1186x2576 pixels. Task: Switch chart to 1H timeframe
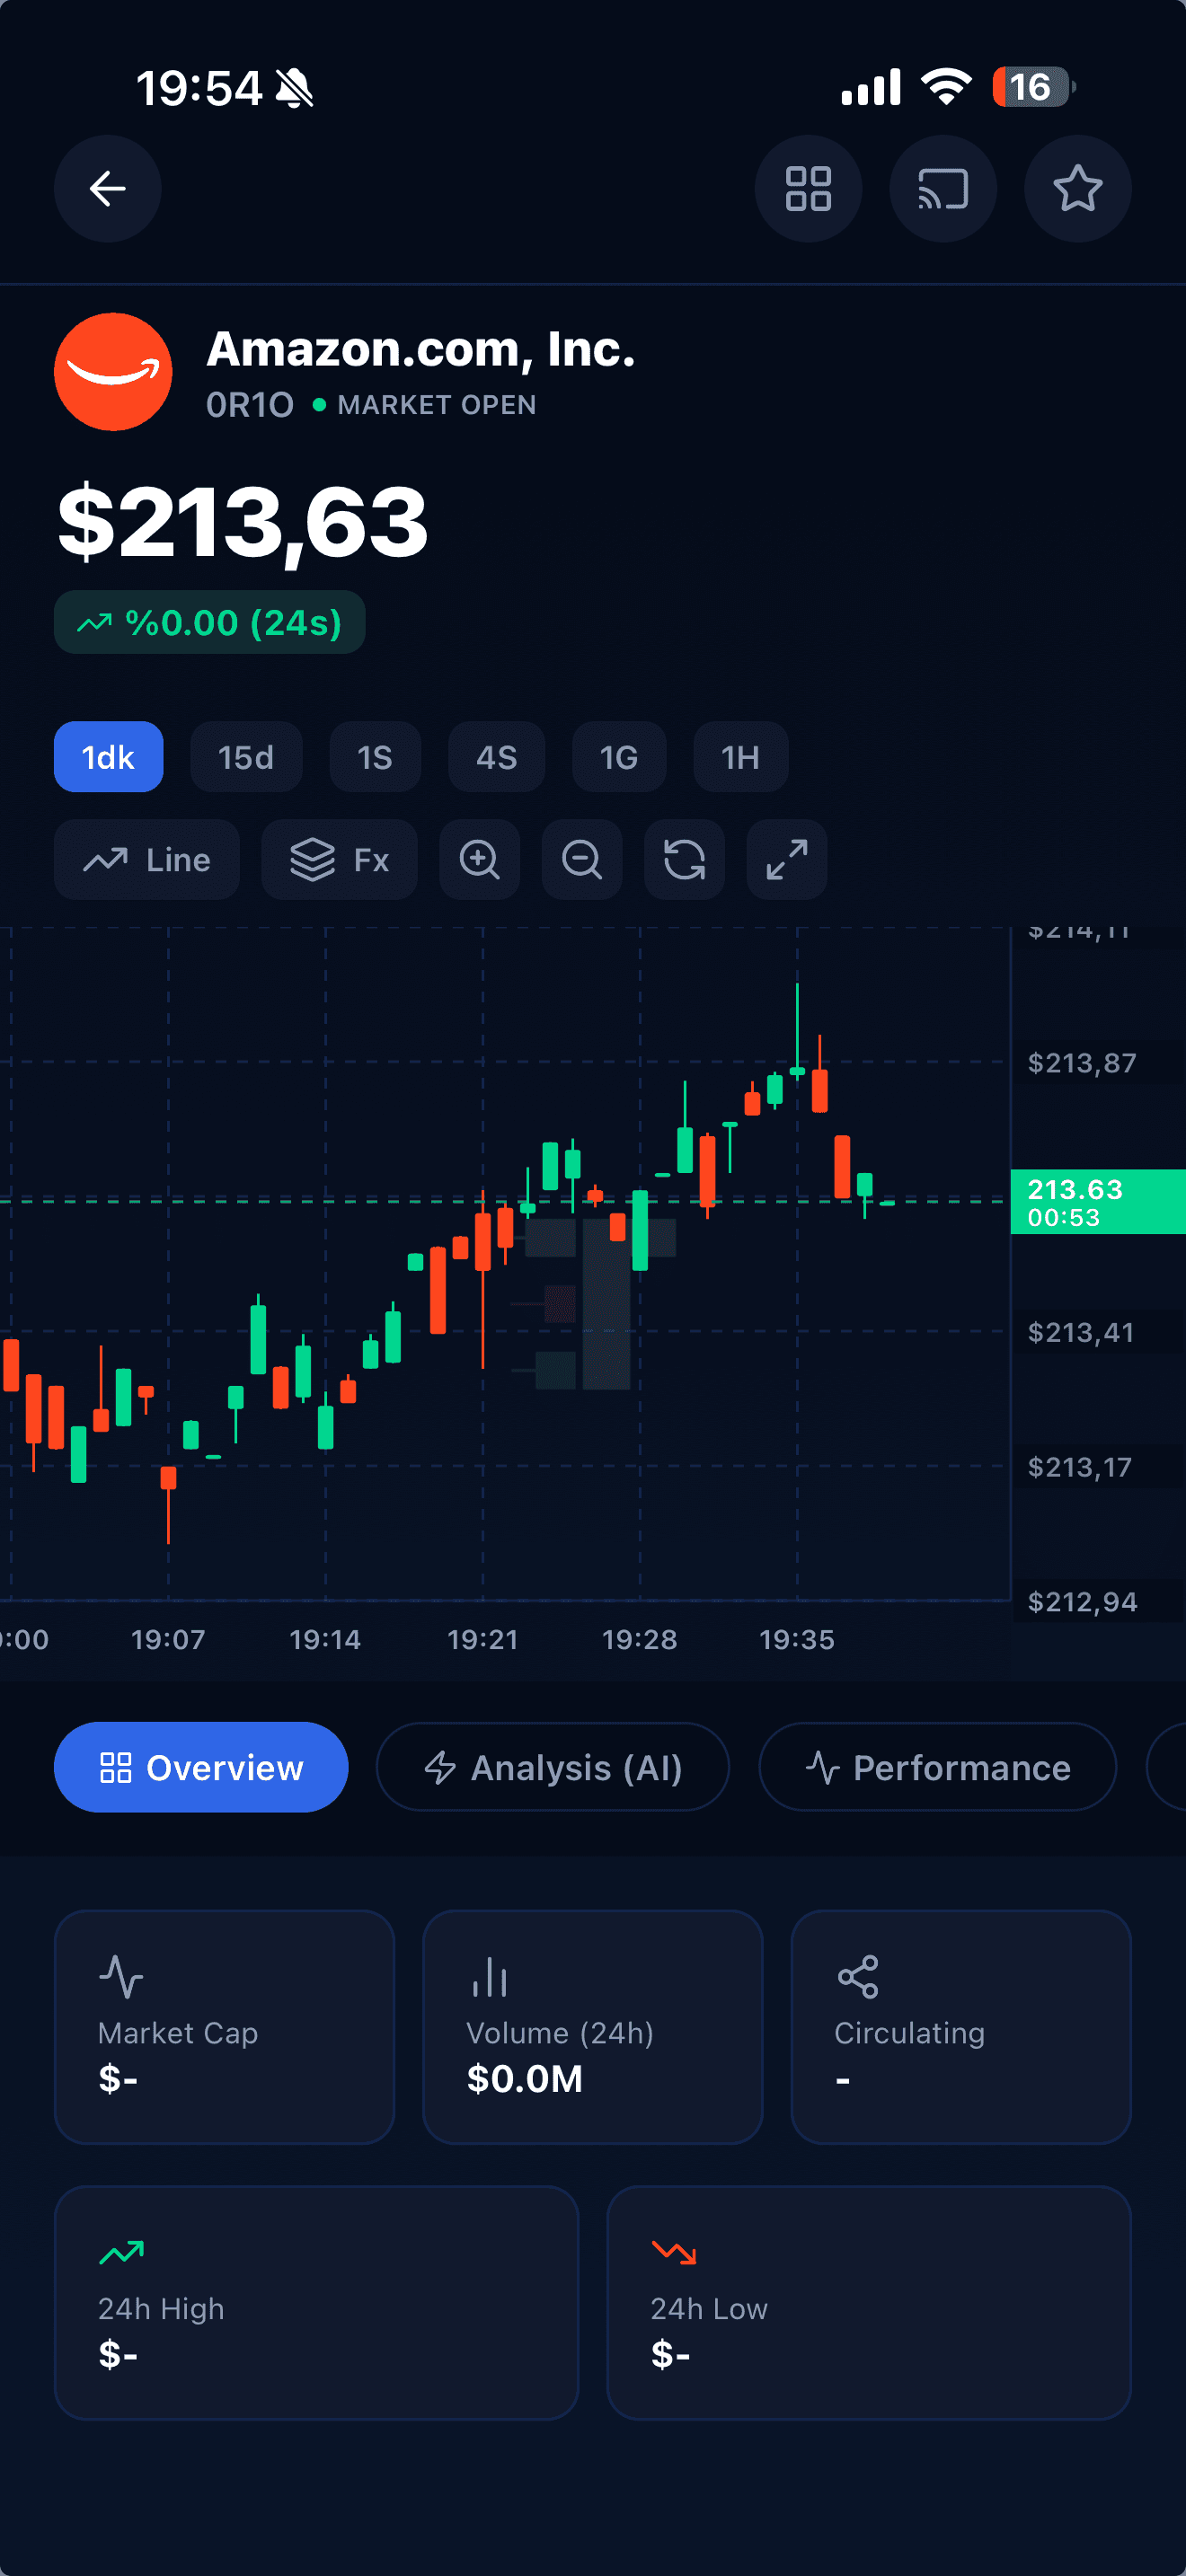coord(740,757)
